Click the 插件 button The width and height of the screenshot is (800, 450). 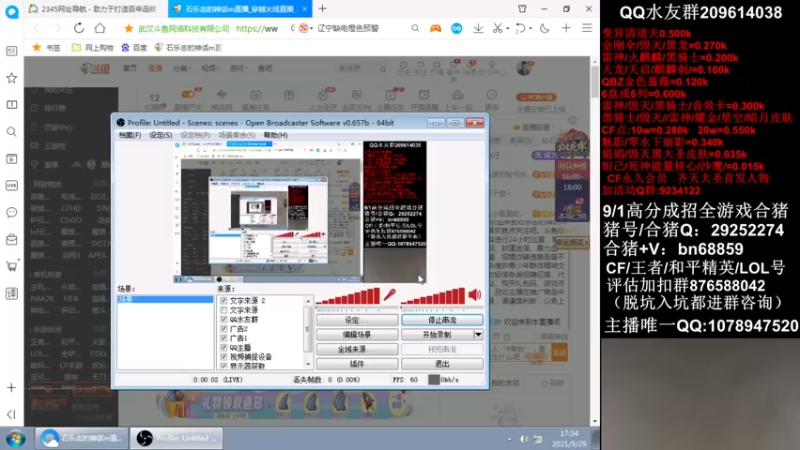click(357, 364)
